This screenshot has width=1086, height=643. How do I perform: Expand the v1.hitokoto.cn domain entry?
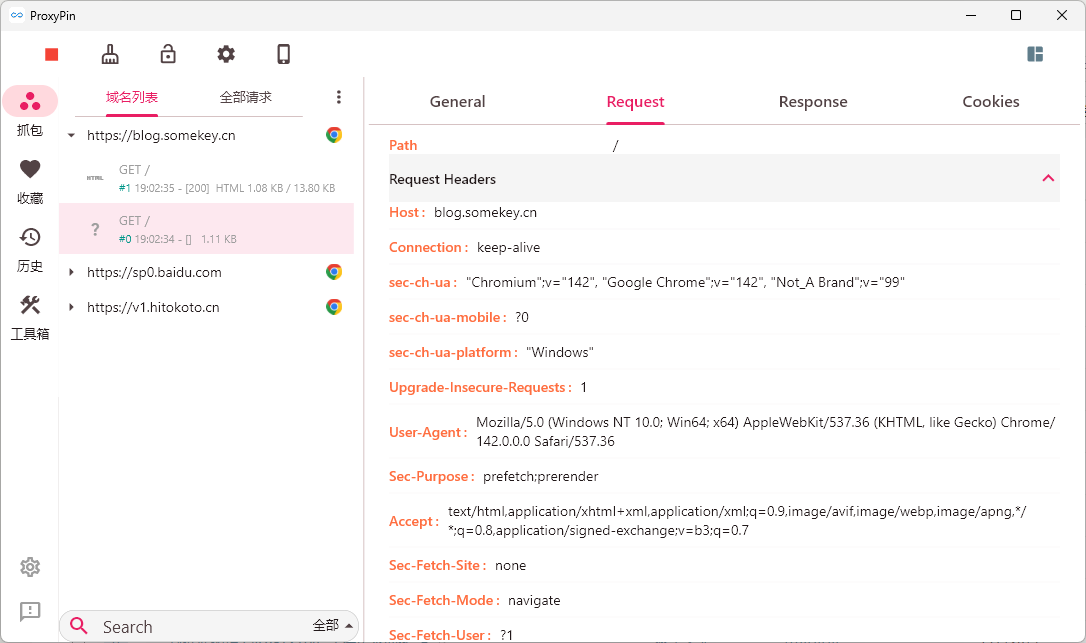pyautogui.click(x=71, y=307)
